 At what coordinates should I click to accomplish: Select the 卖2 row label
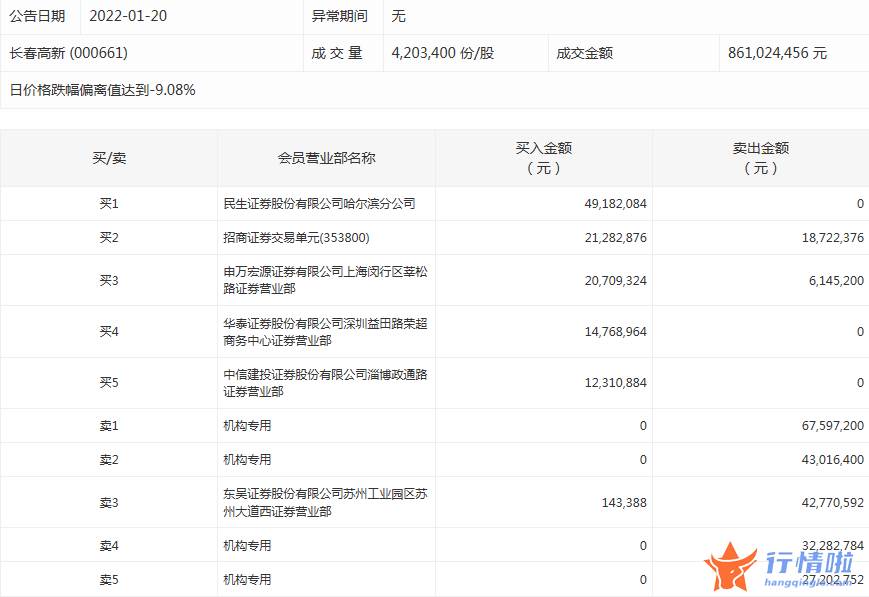pyautogui.click(x=109, y=460)
